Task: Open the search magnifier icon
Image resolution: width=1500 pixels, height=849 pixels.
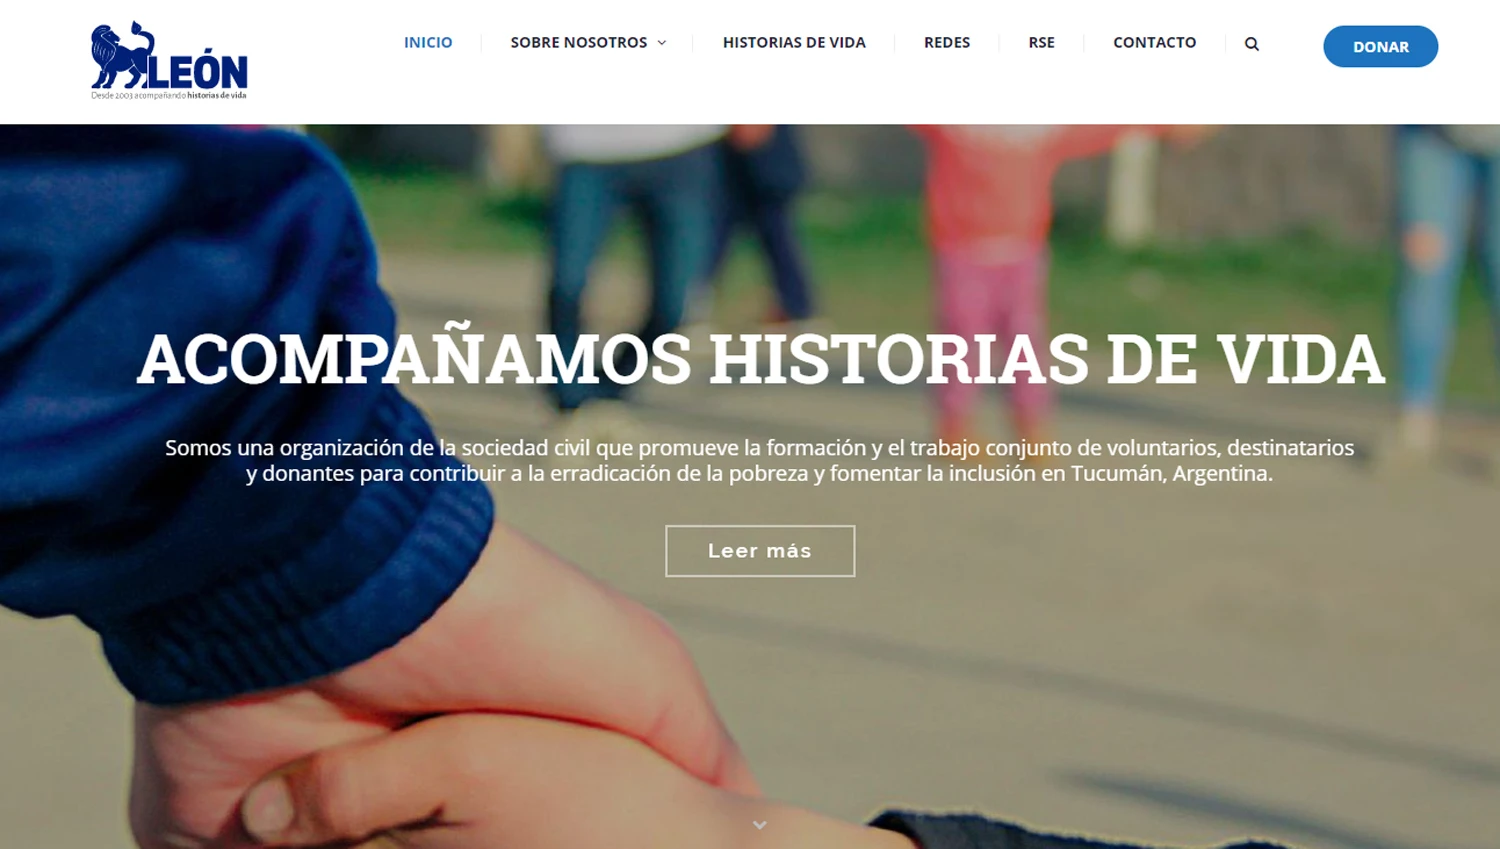Action: click(1251, 44)
